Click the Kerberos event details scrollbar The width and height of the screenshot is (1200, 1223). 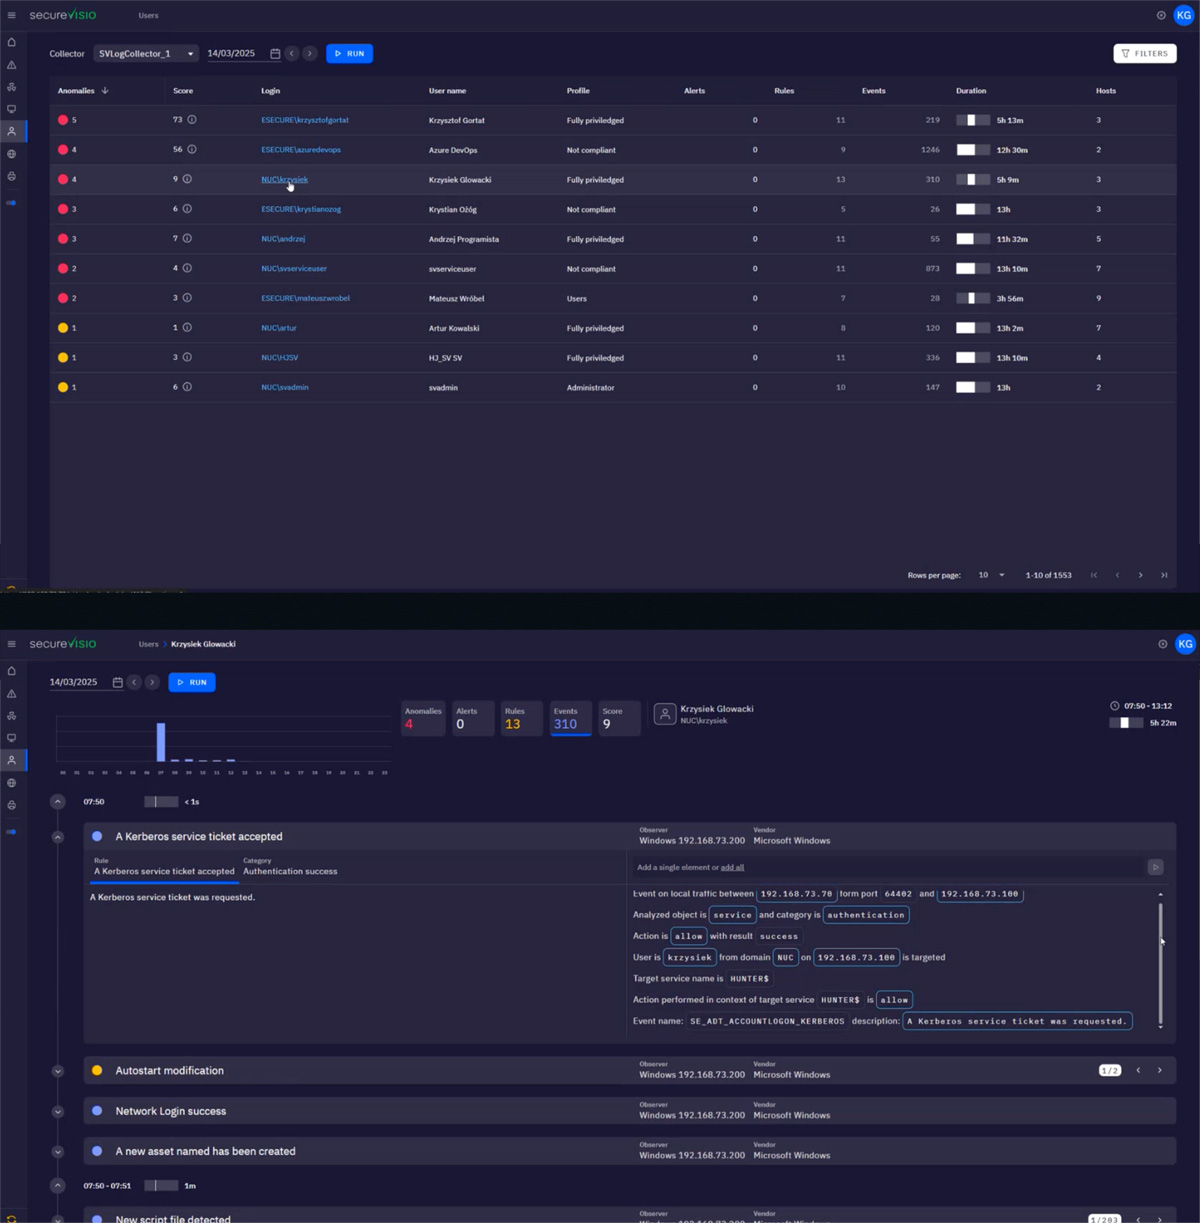pyautogui.click(x=1160, y=960)
